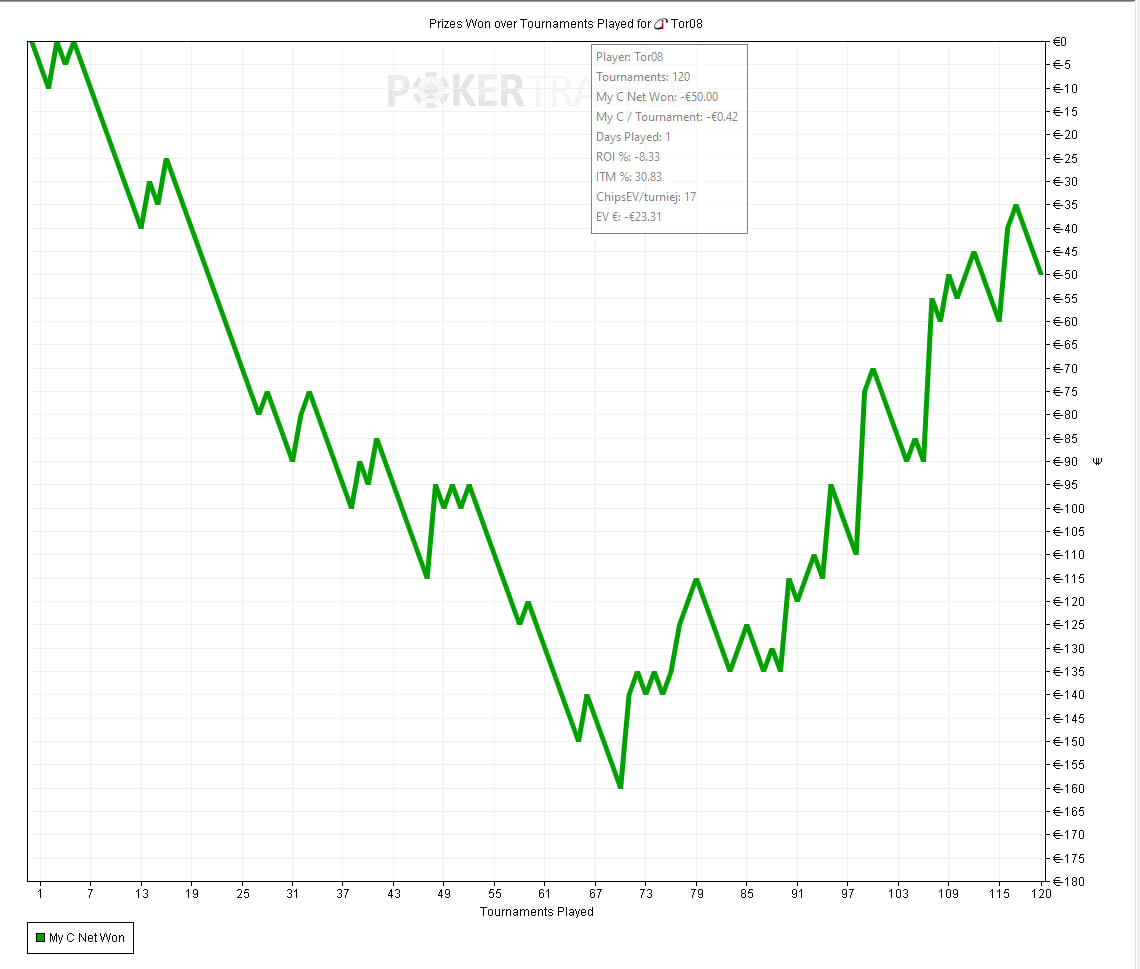Viewport: 1140px width, 969px height.
Task: Click the My C Net Won: -€50.00 tooltip line
Action: click(657, 97)
